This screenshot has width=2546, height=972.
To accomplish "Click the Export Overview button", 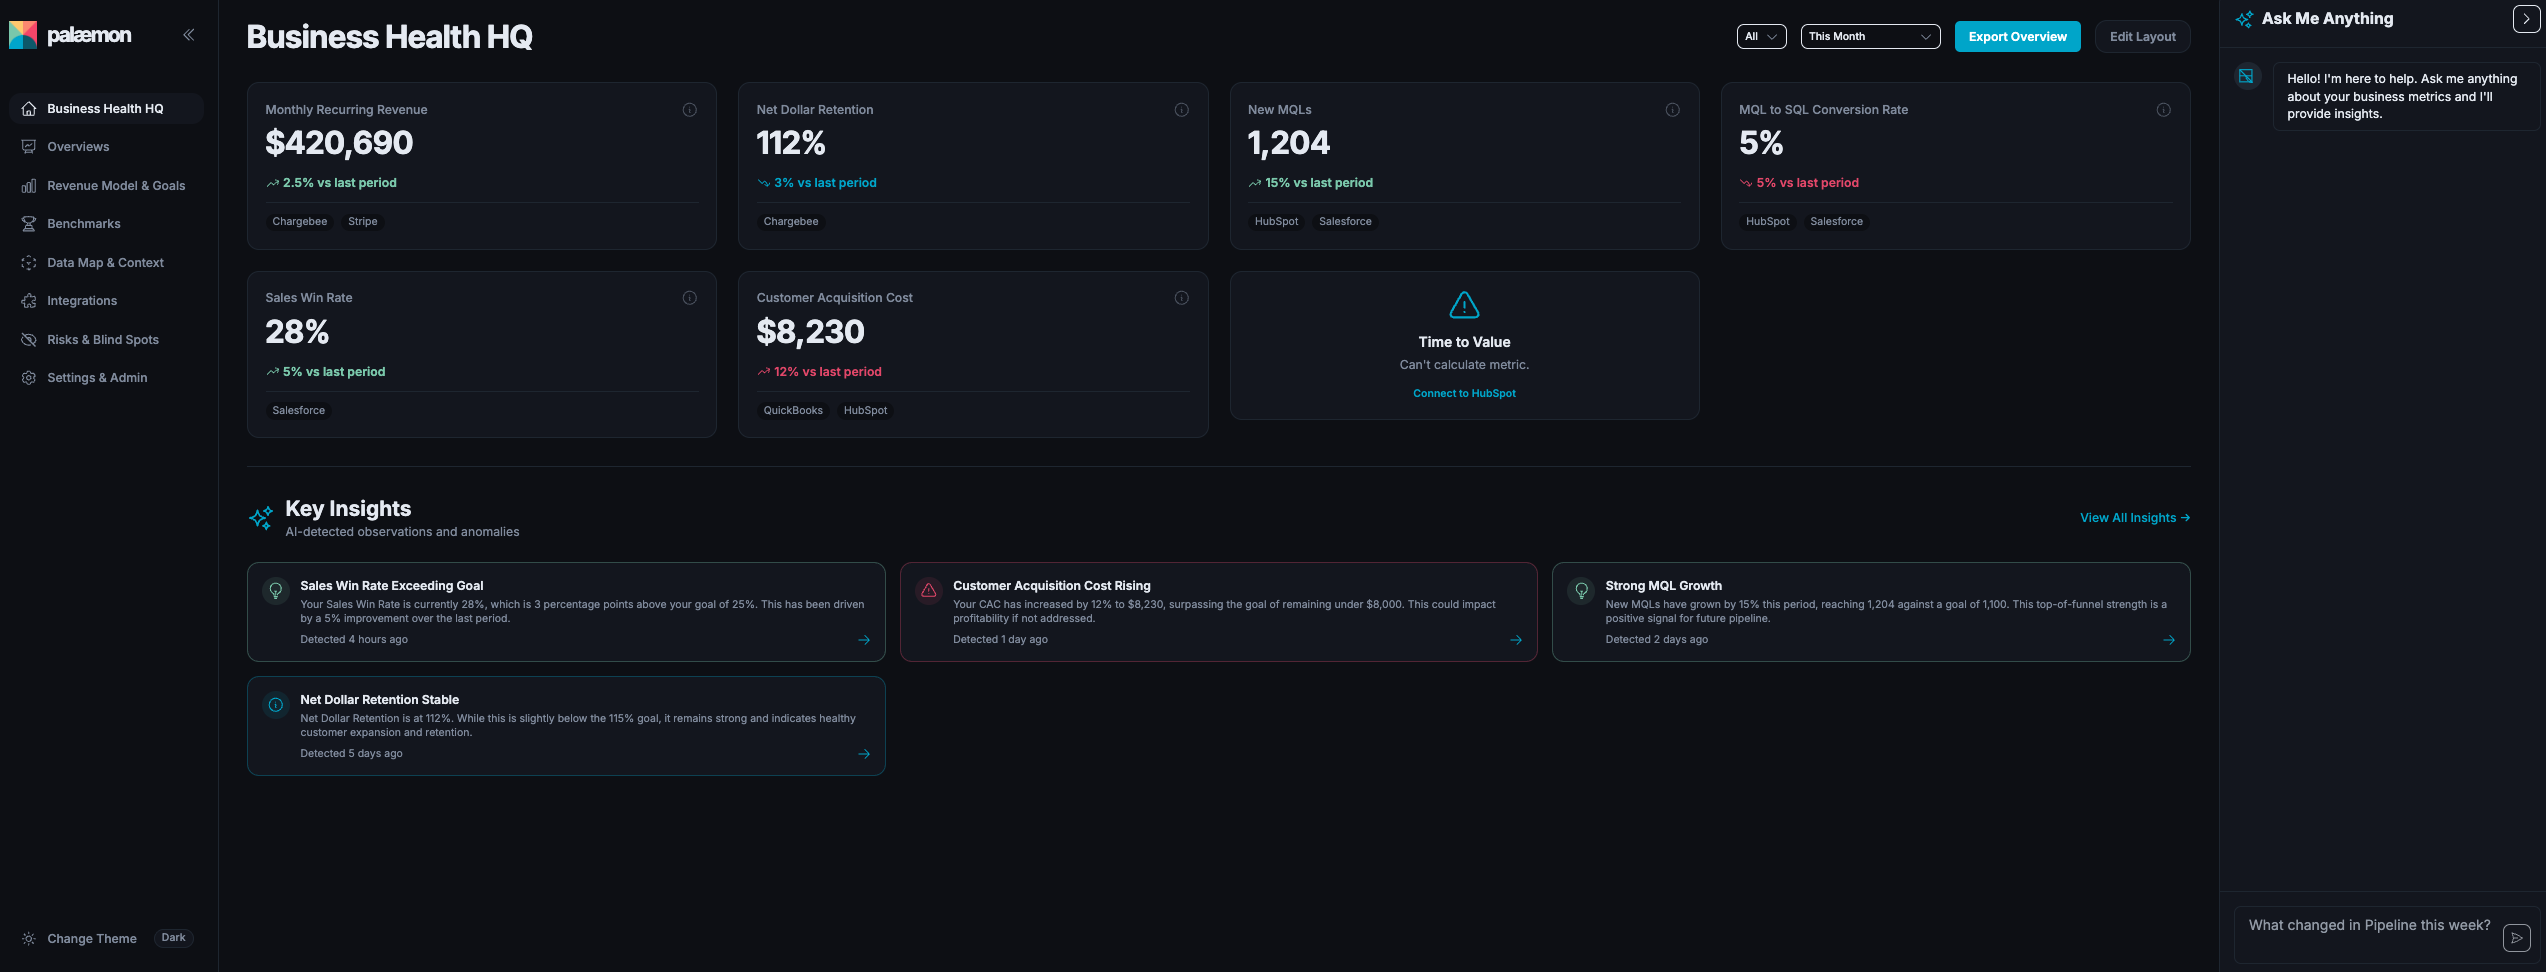I will tap(2017, 37).
